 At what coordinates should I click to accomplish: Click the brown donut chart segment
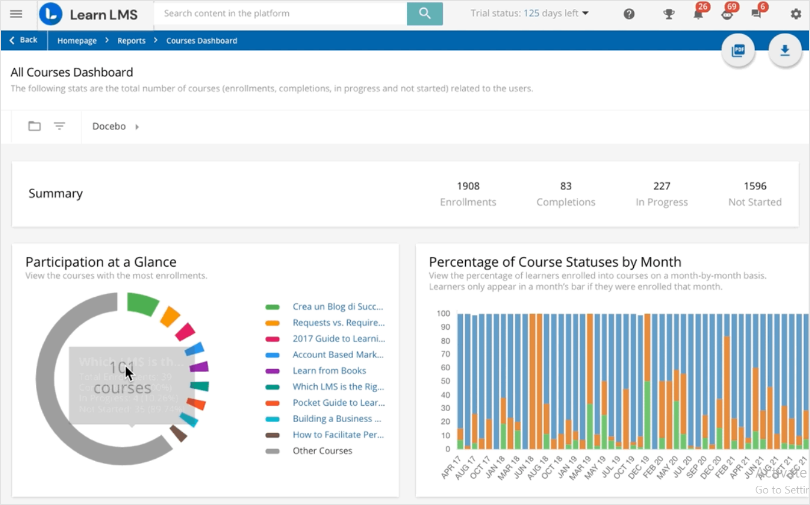[x=178, y=433]
